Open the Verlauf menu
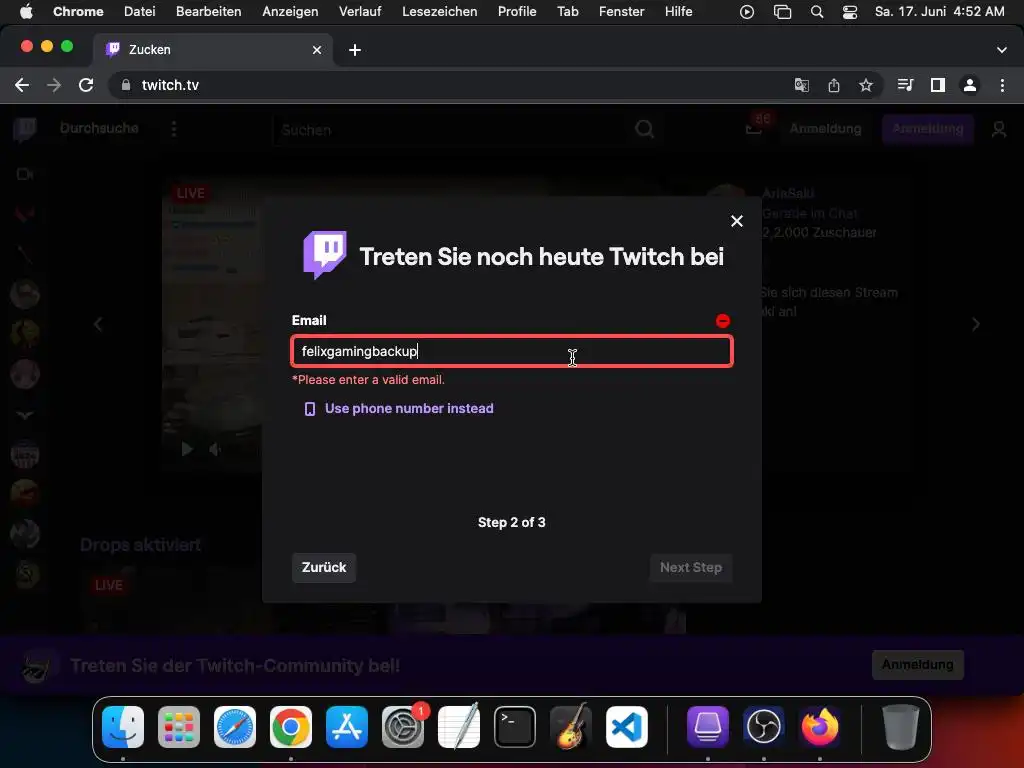This screenshot has width=1024, height=768. 360,11
